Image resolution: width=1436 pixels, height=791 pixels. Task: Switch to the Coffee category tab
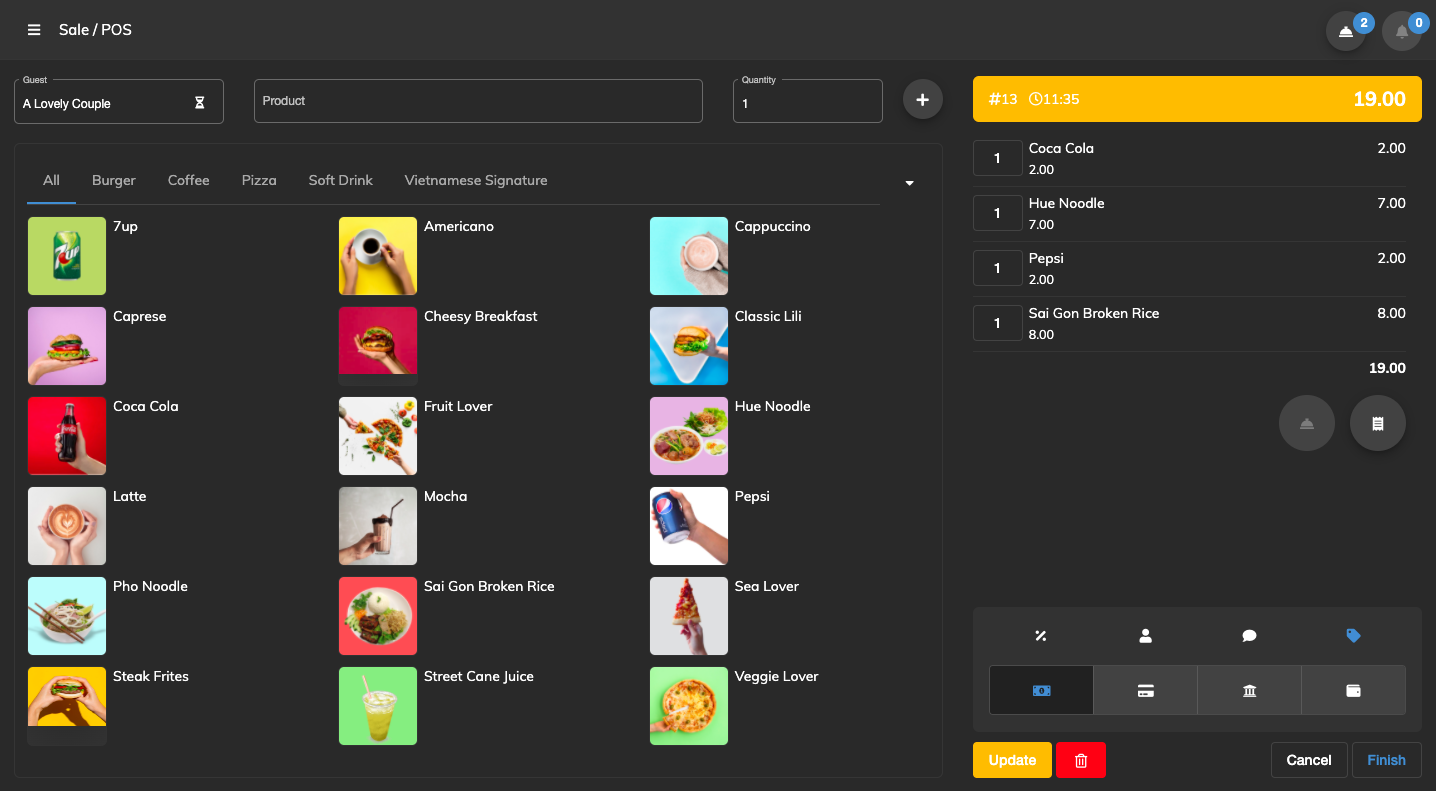188,180
